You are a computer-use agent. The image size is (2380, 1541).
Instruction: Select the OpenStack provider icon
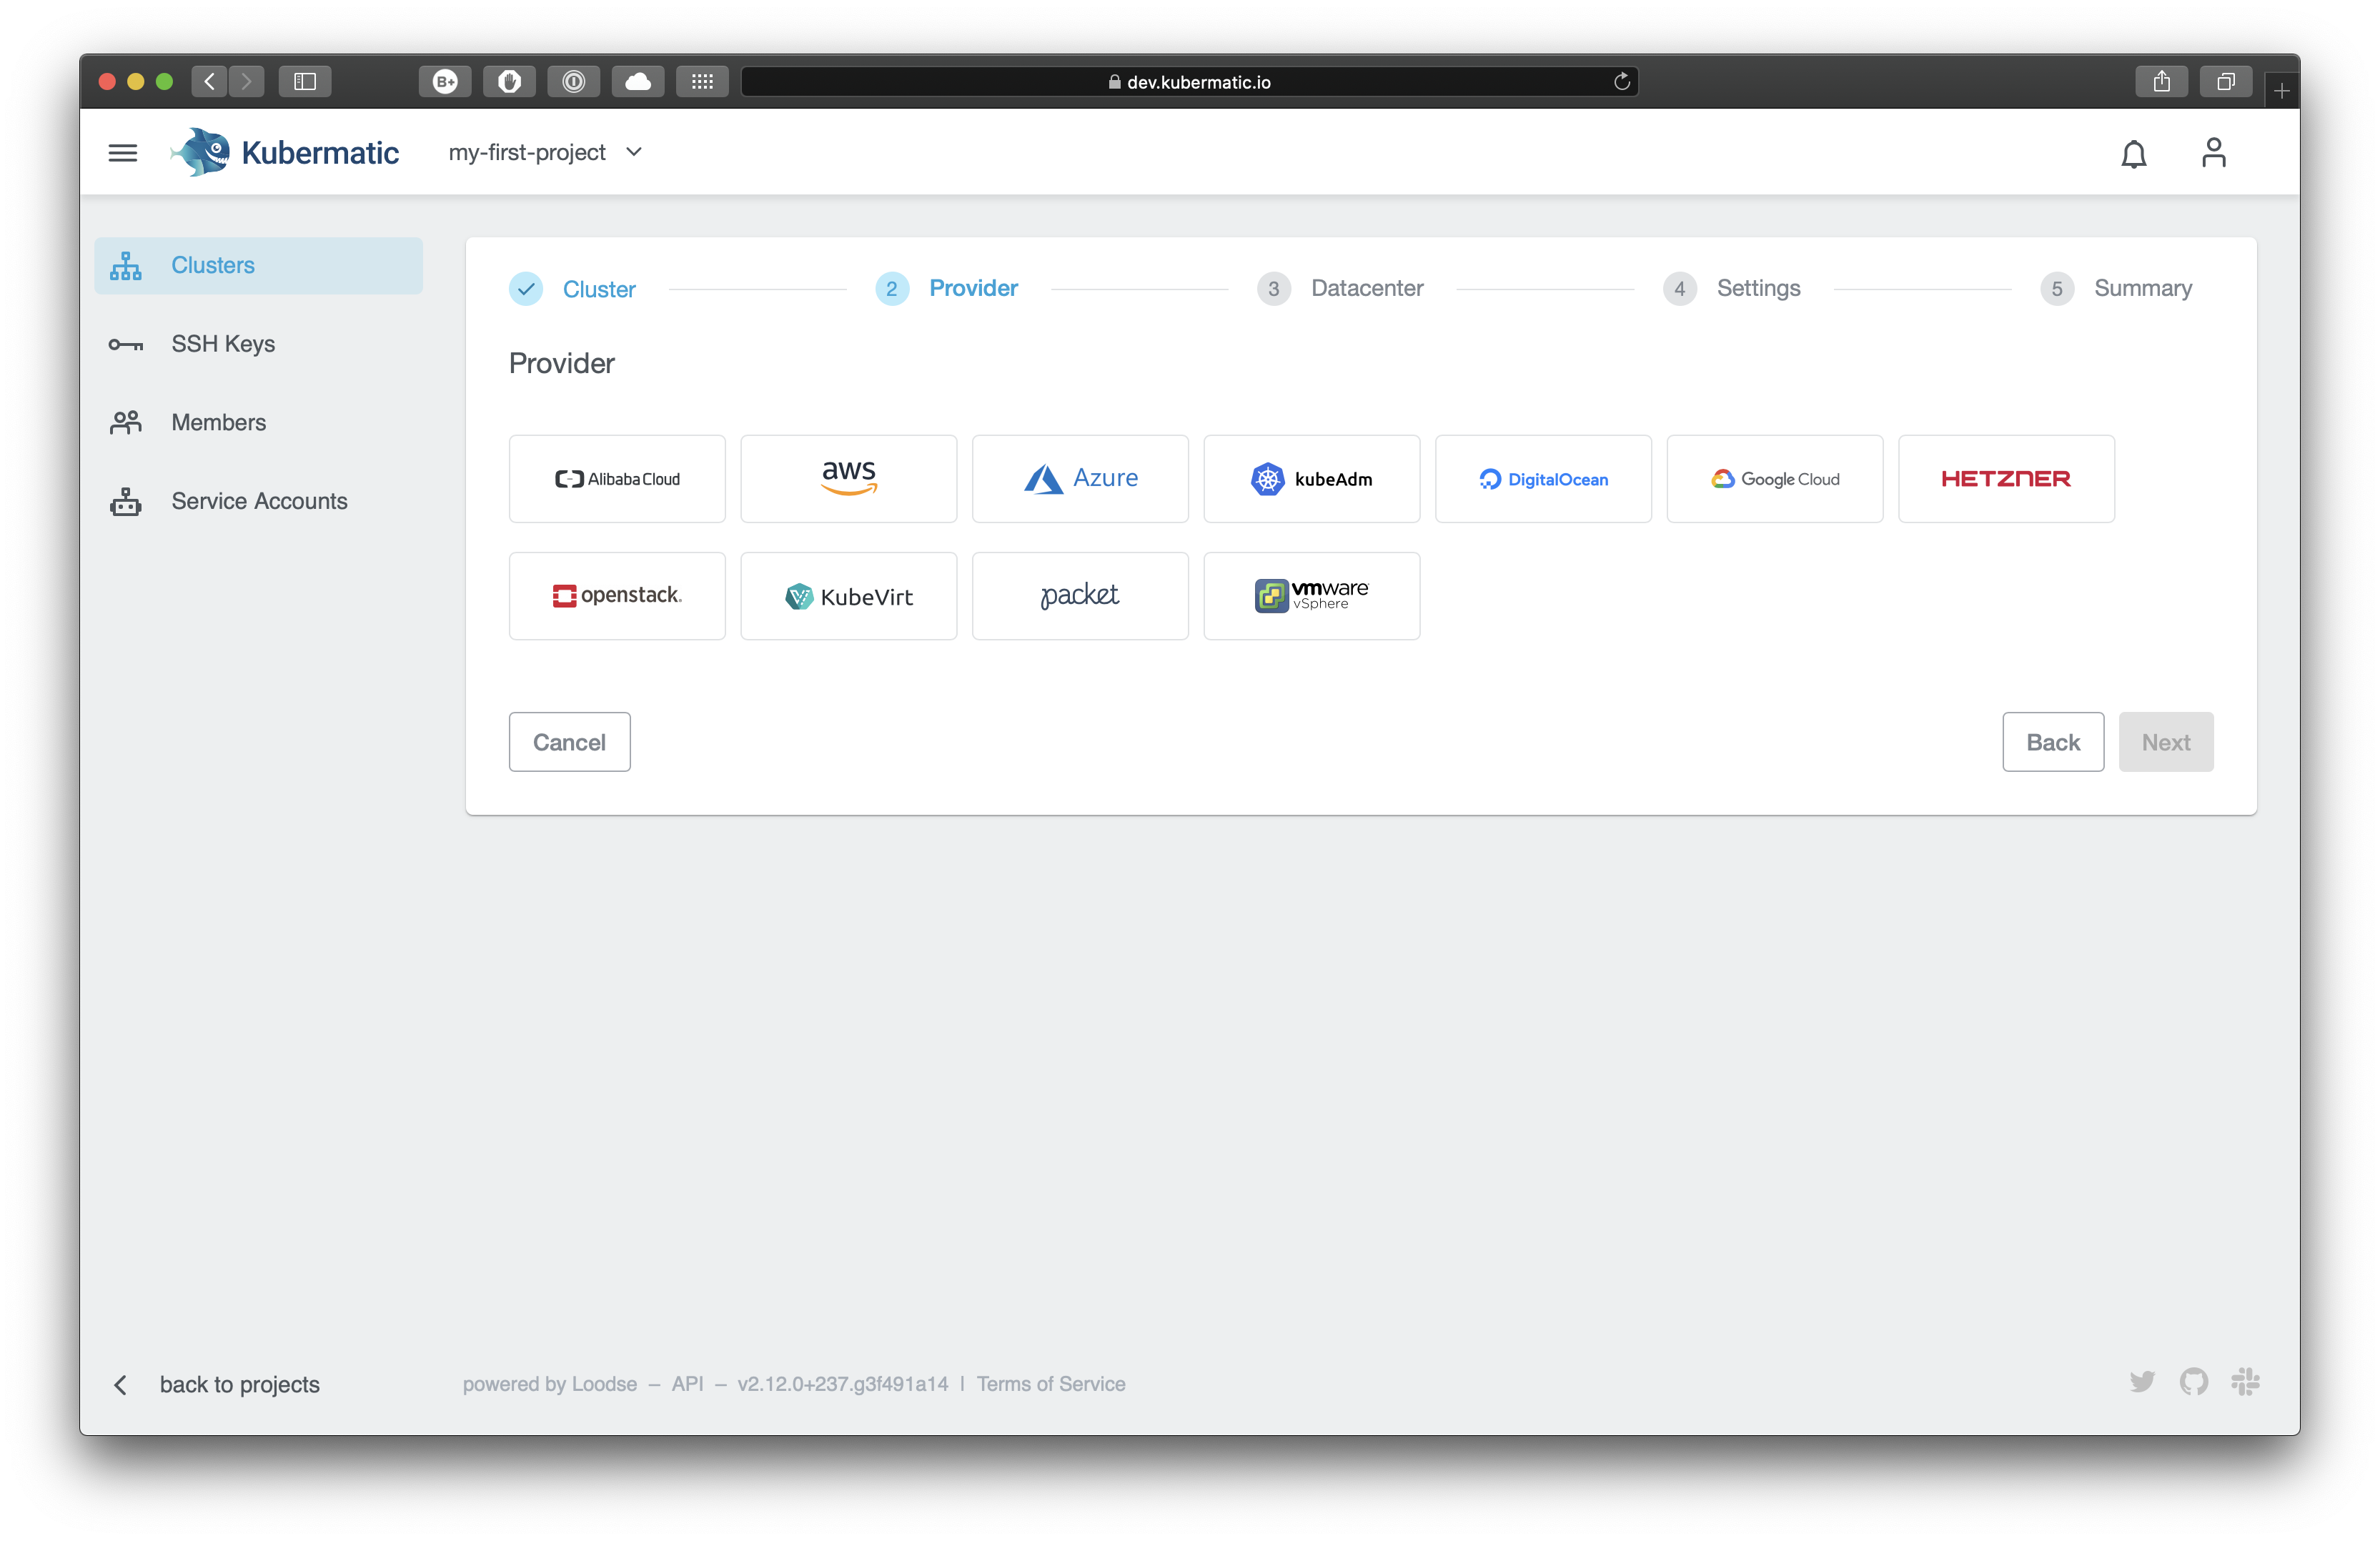618,593
